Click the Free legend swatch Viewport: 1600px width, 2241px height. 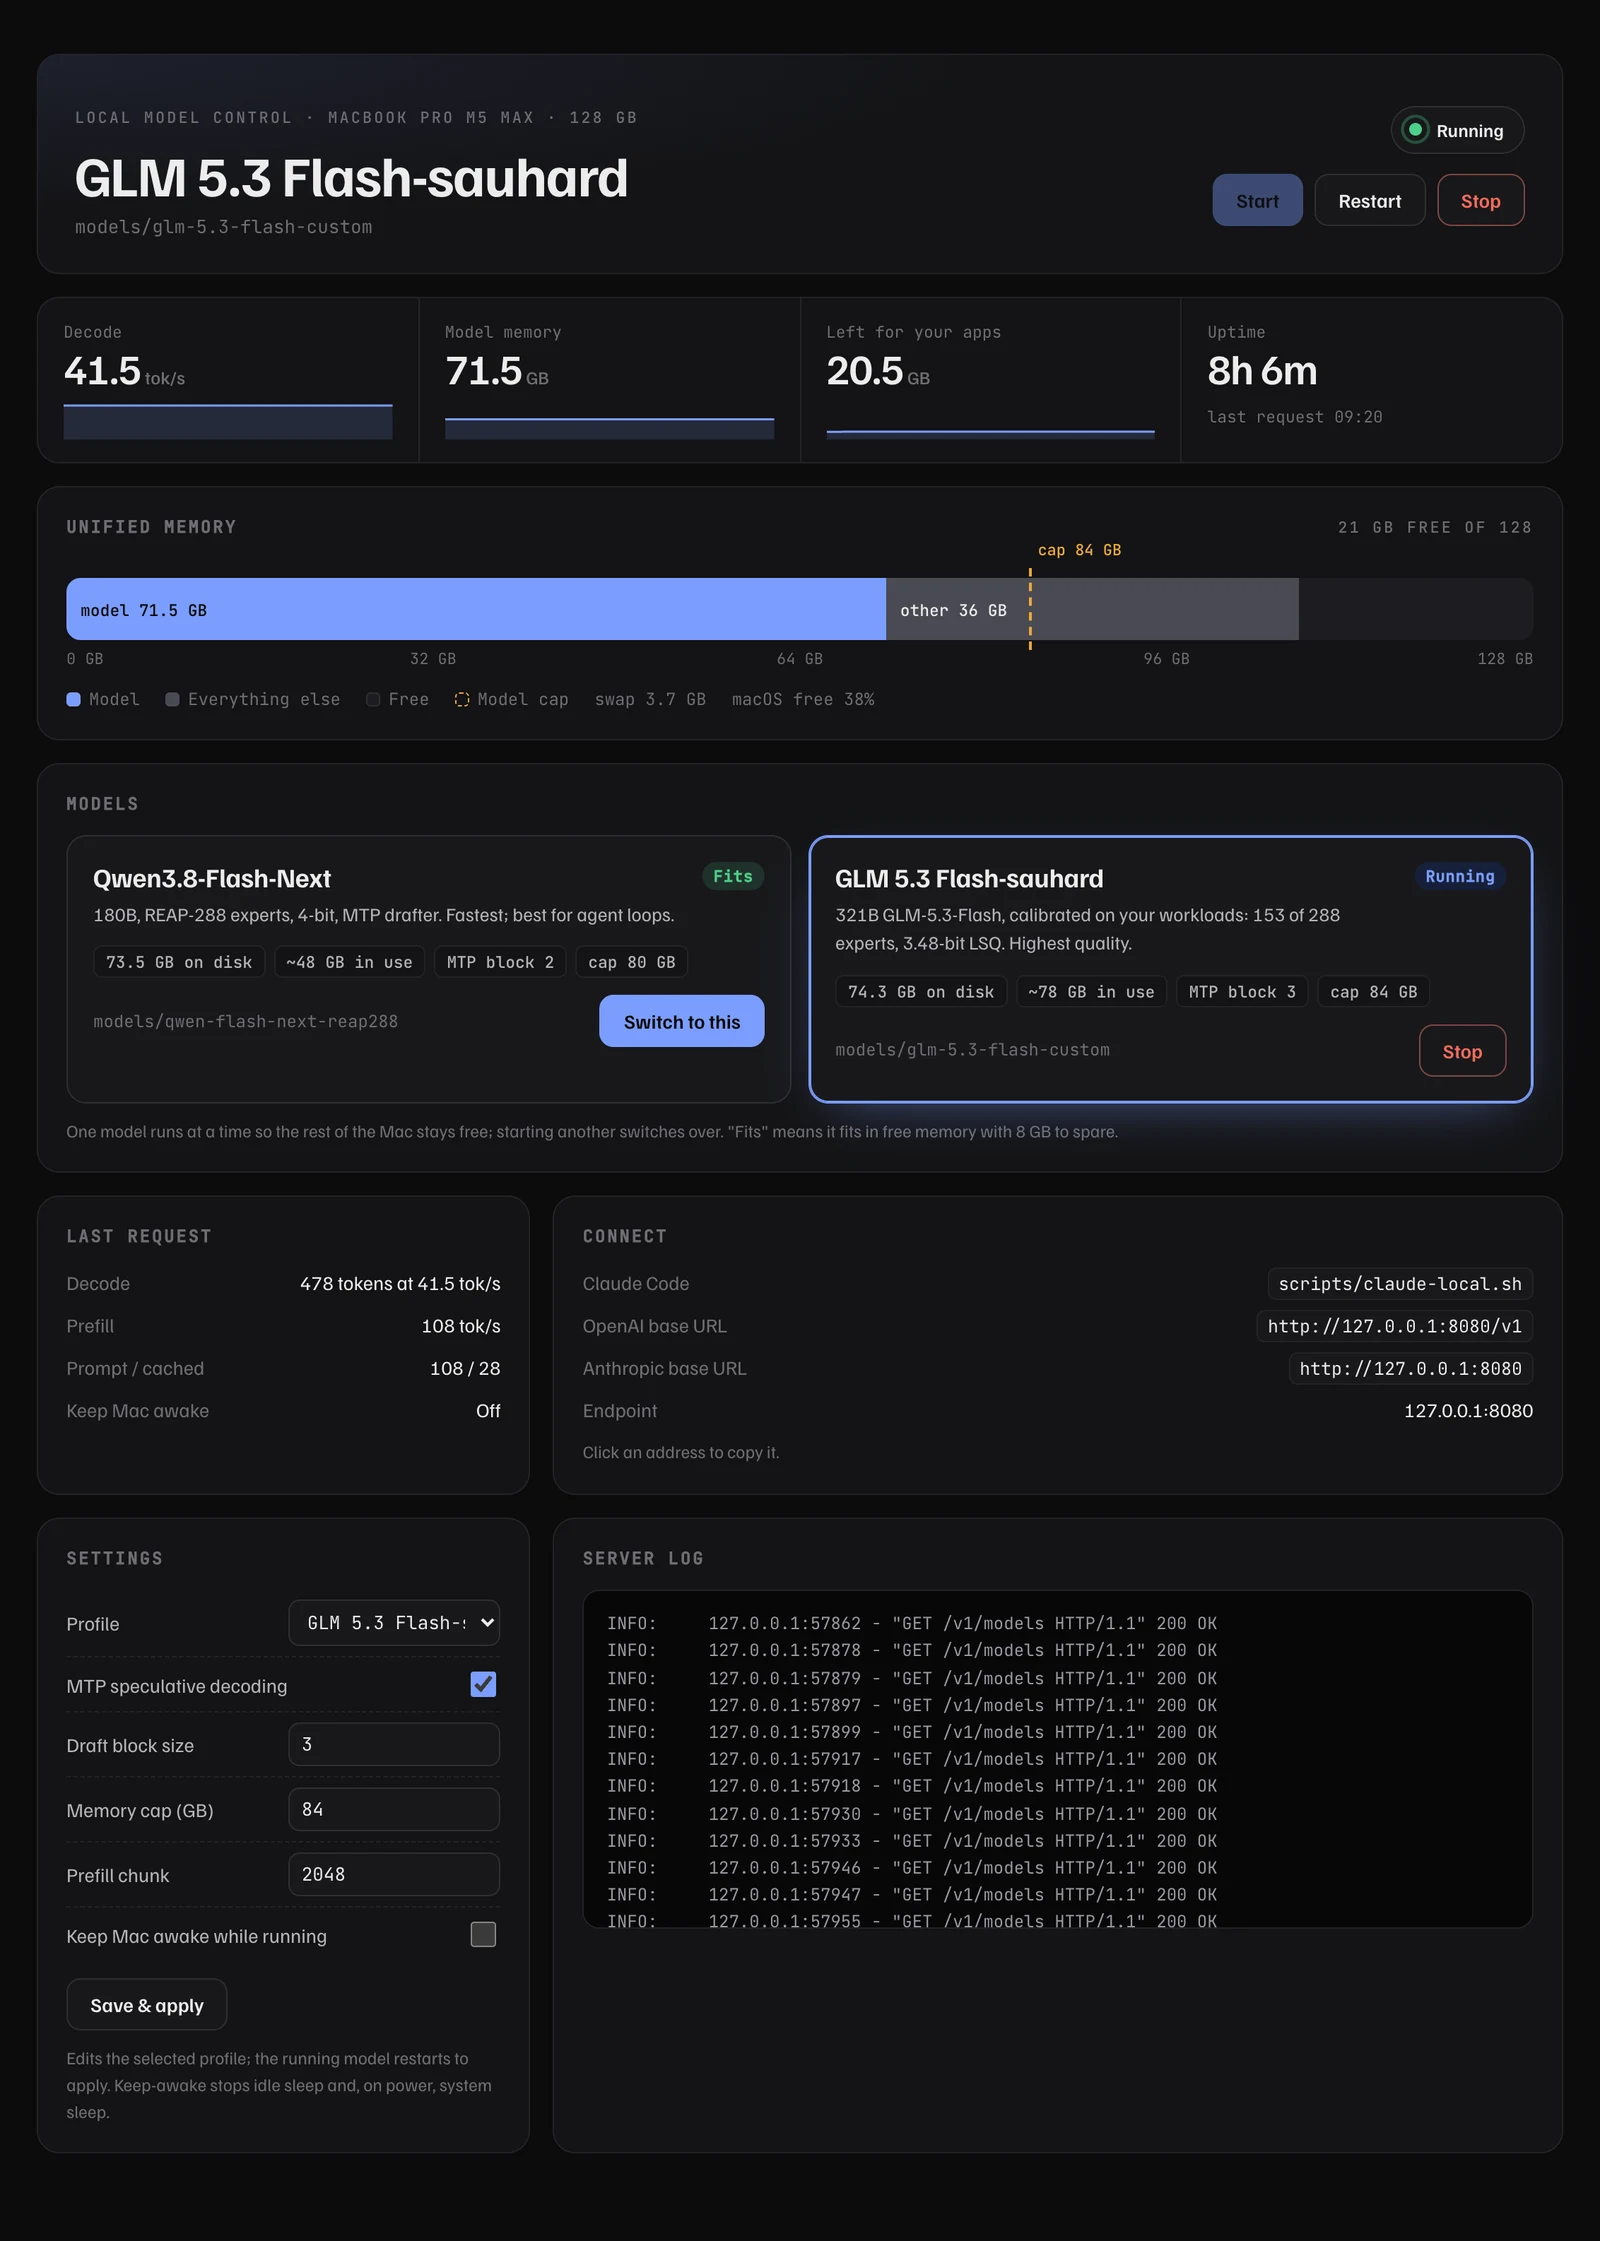[x=373, y=700]
